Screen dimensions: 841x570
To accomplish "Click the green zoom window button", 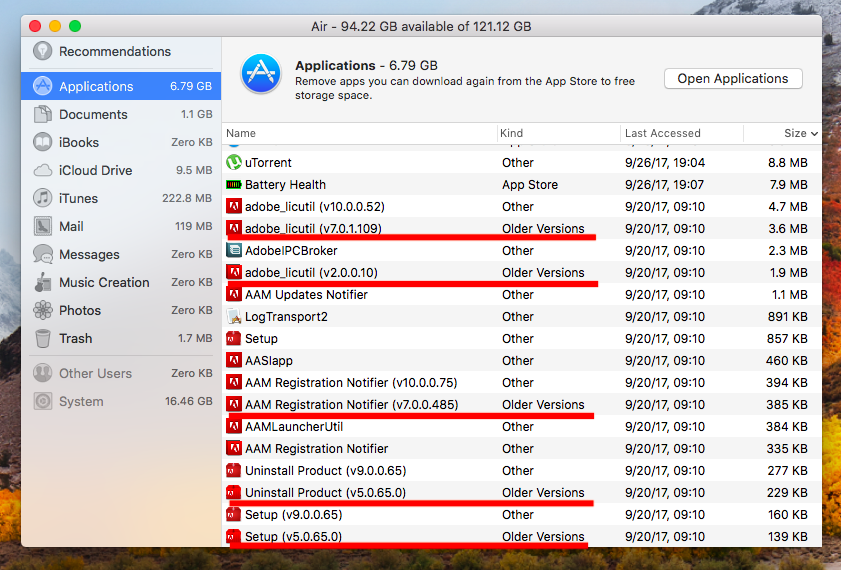I will click(x=75, y=26).
